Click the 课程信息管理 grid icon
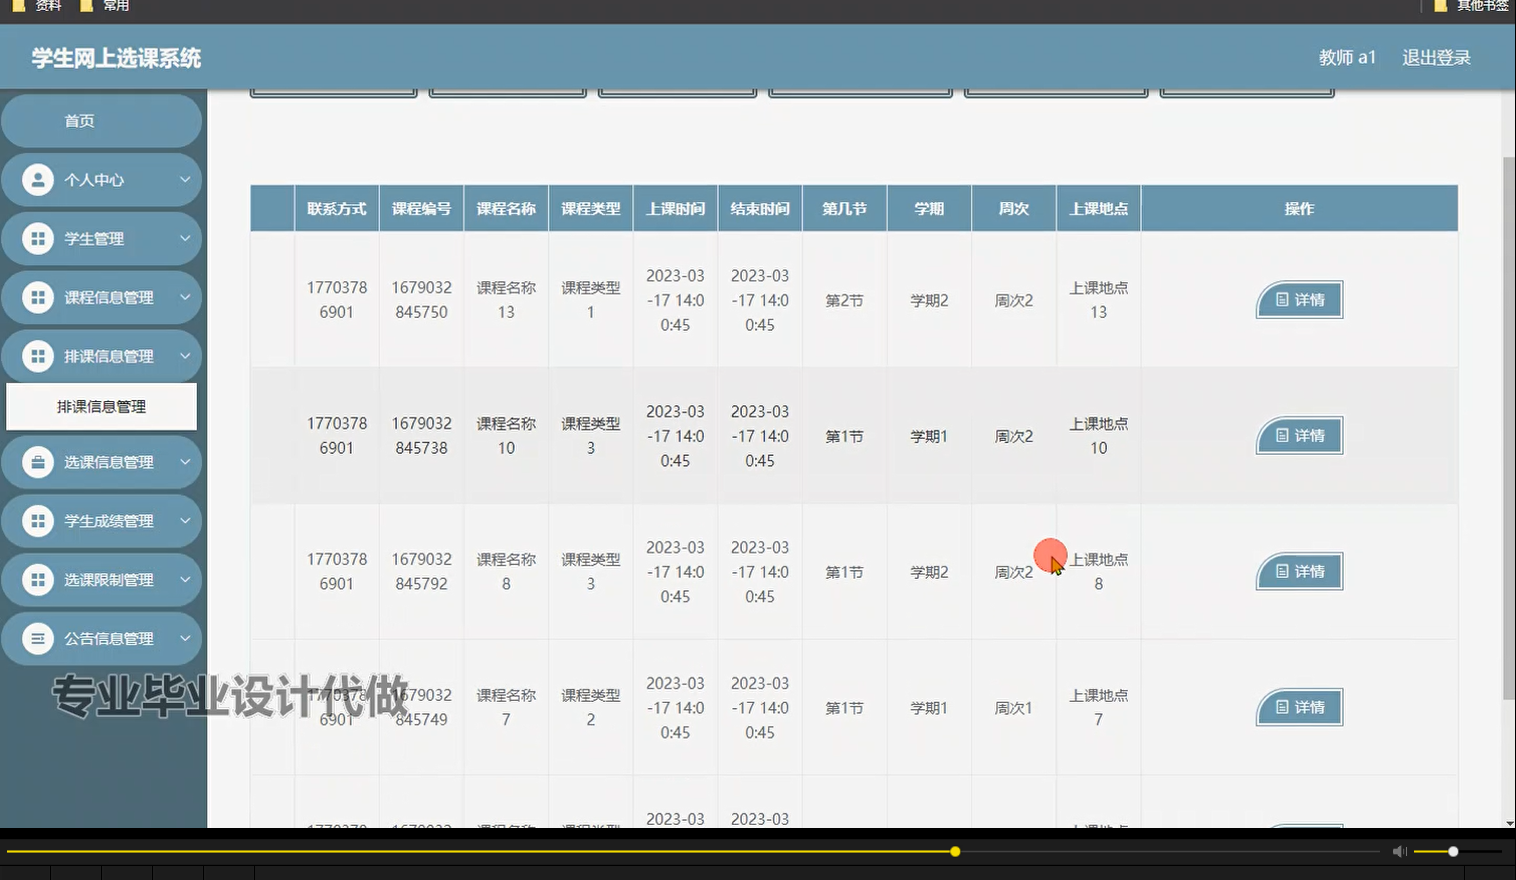Viewport: 1516px width, 880px height. click(x=38, y=297)
